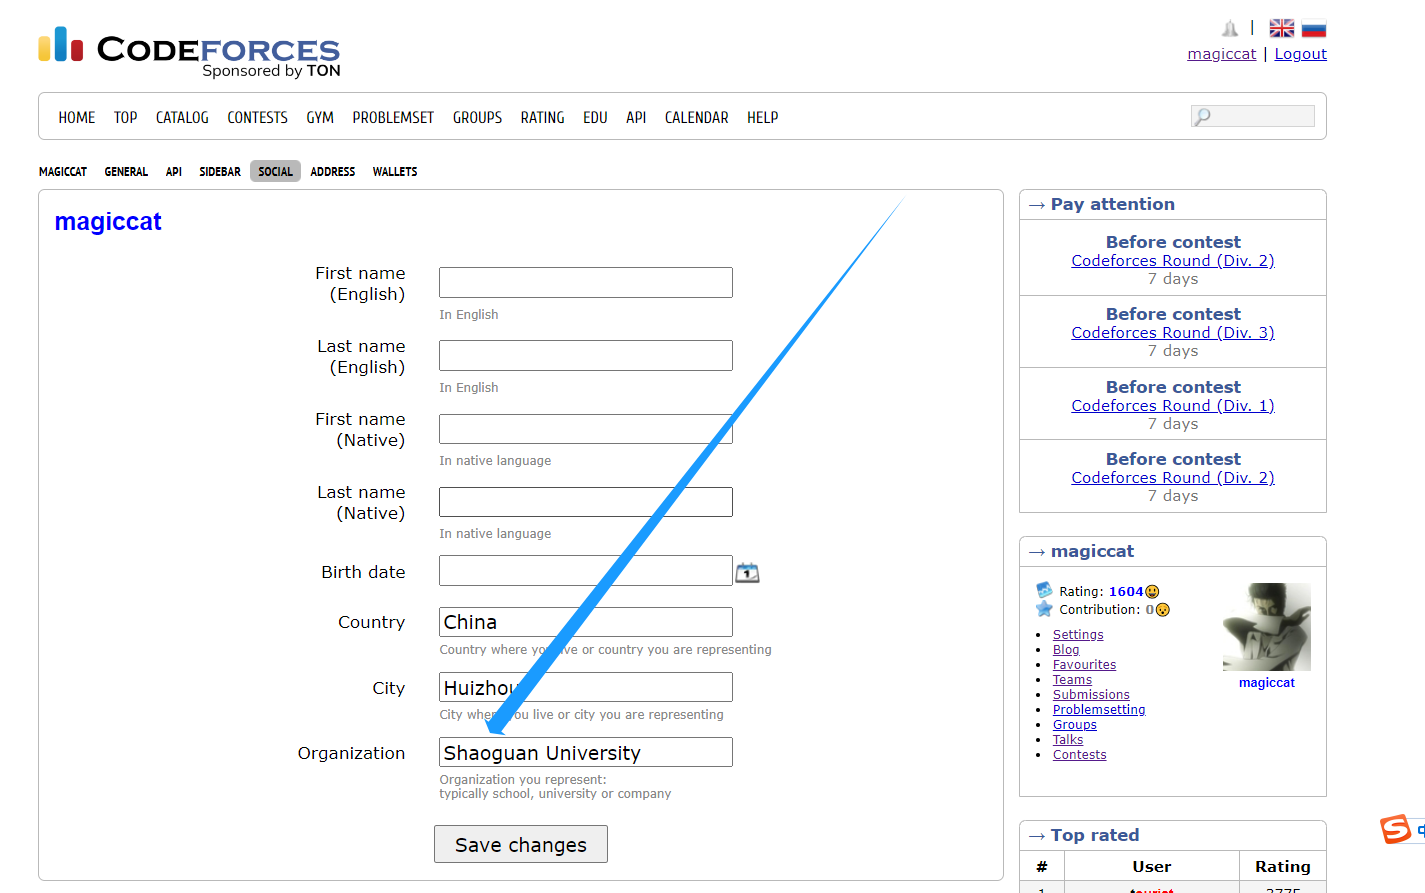Screen dimensions: 1425x893
Task: Click the face icon after Contribution 0
Action: coord(1162,610)
